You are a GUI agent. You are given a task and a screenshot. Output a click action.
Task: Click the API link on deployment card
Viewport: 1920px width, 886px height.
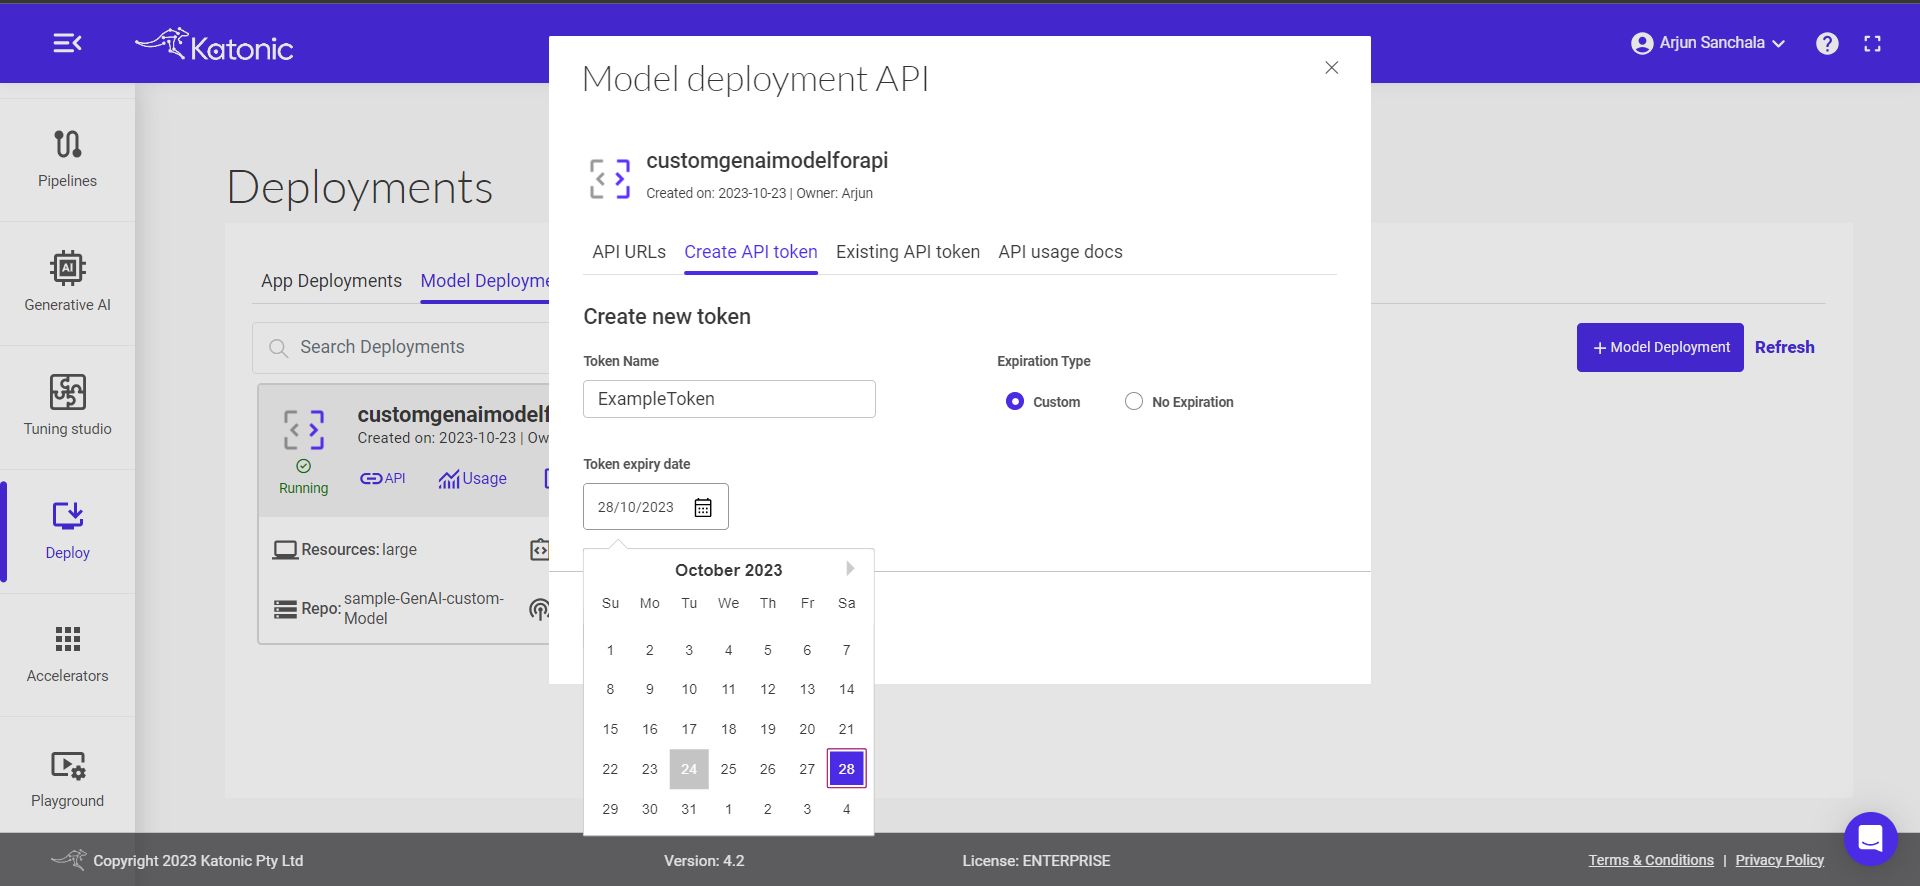pyautogui.click(x=383, y=478)
